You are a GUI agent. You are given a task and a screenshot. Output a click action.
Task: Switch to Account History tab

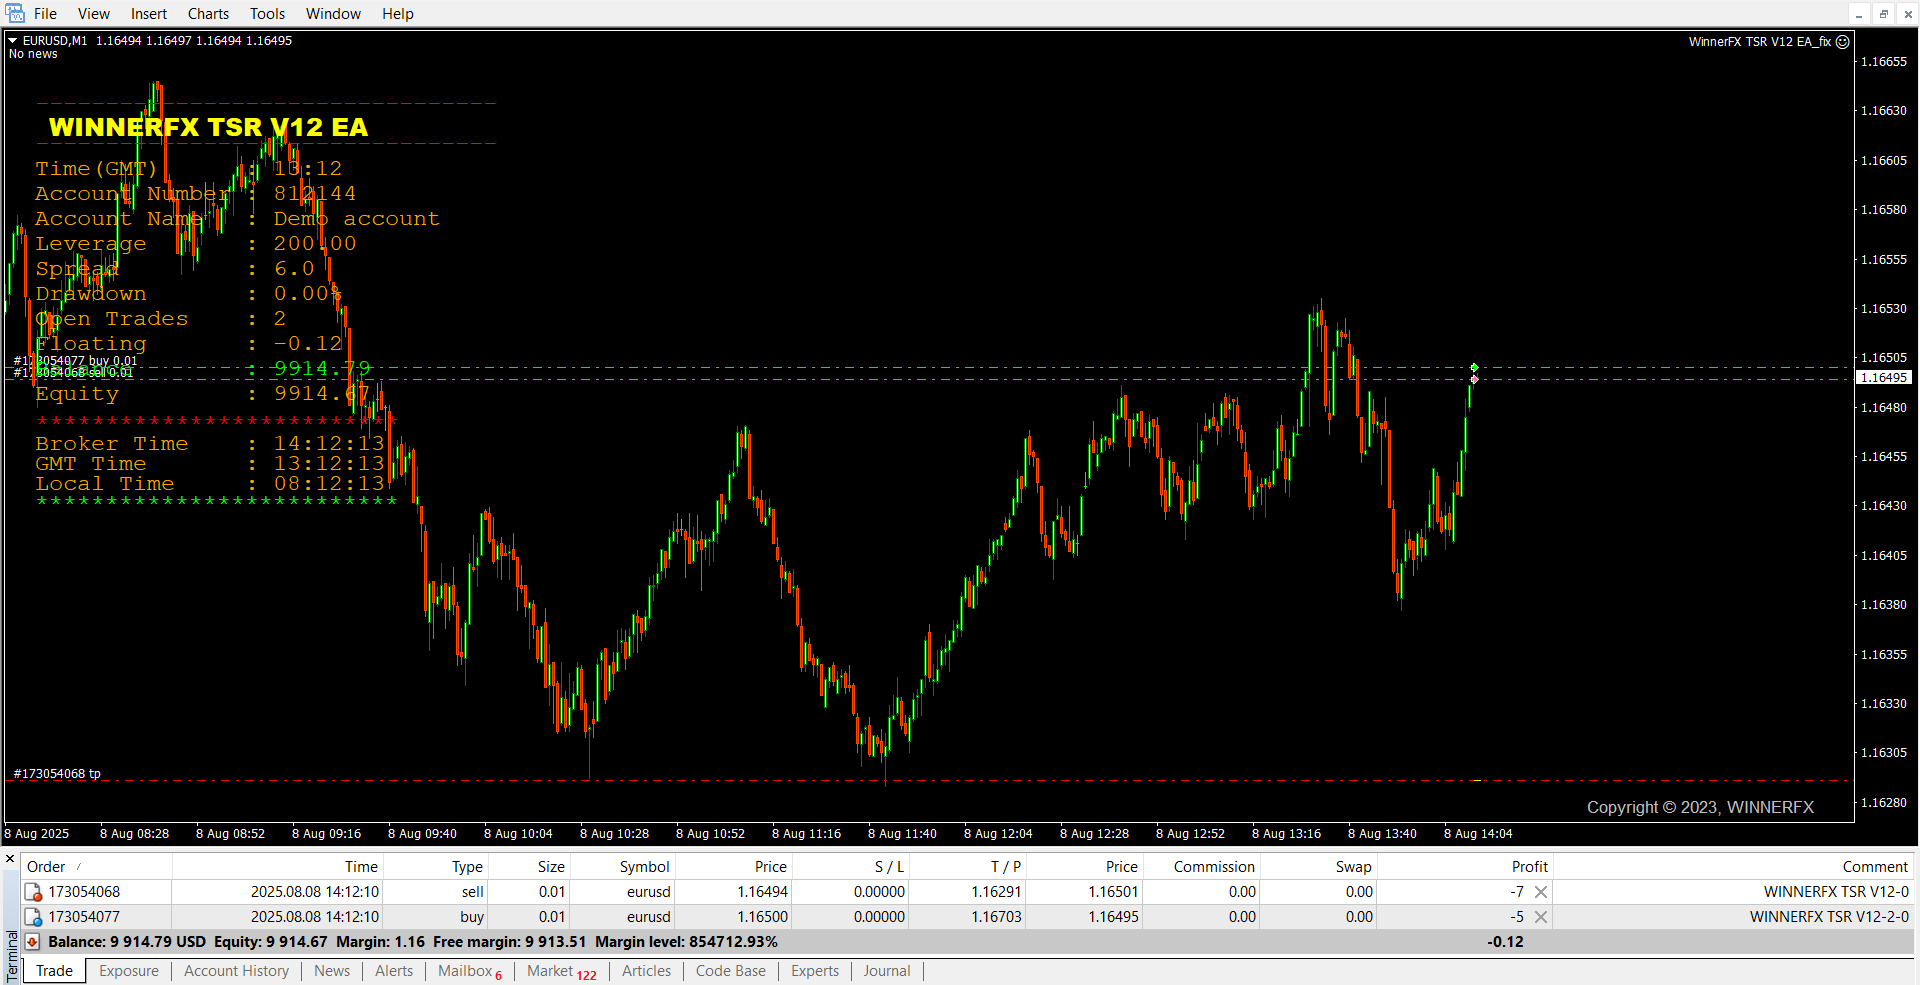tap(236, 971)
